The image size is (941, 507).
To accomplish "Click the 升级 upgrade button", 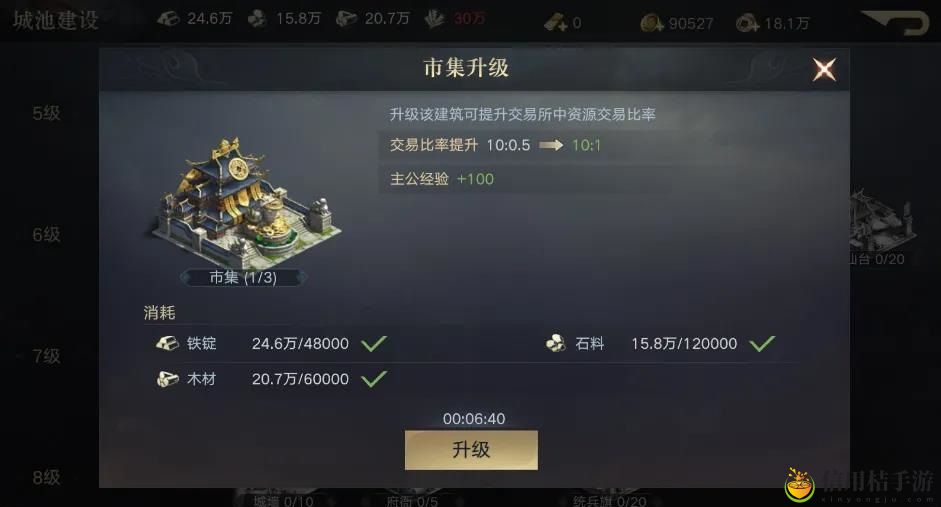I will [x=471, y=450].
